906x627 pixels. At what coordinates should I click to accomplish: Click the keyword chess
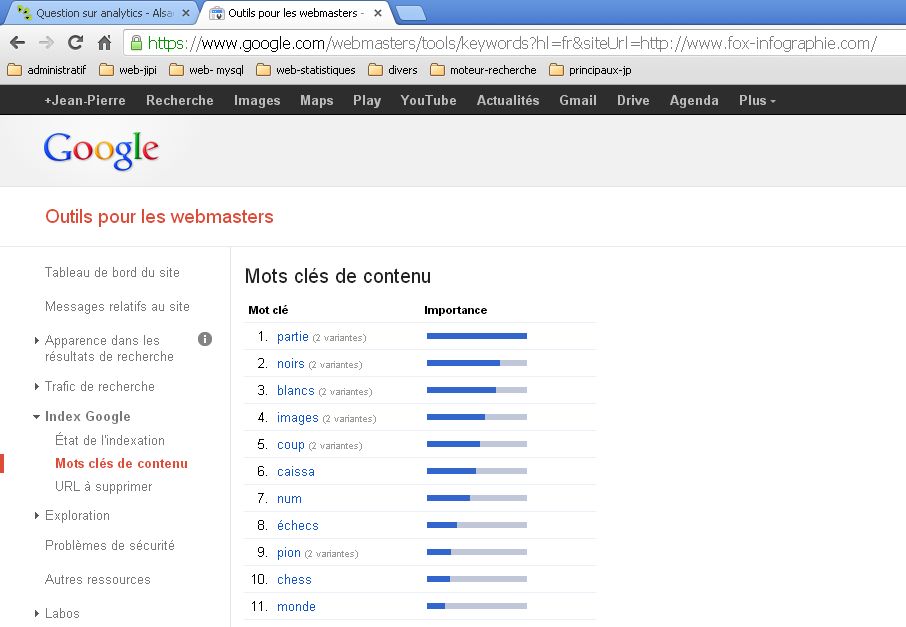[x=294, y=580]
